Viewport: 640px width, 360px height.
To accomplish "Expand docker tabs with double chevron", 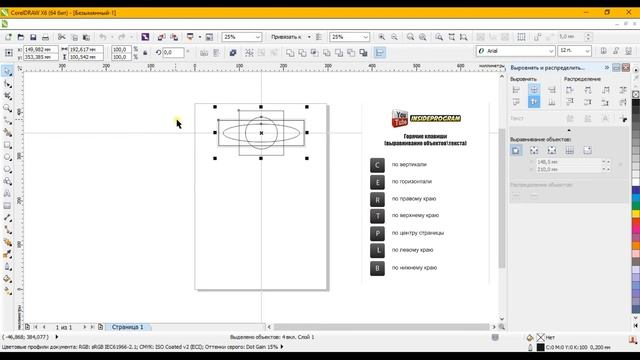I will [607, 68].
